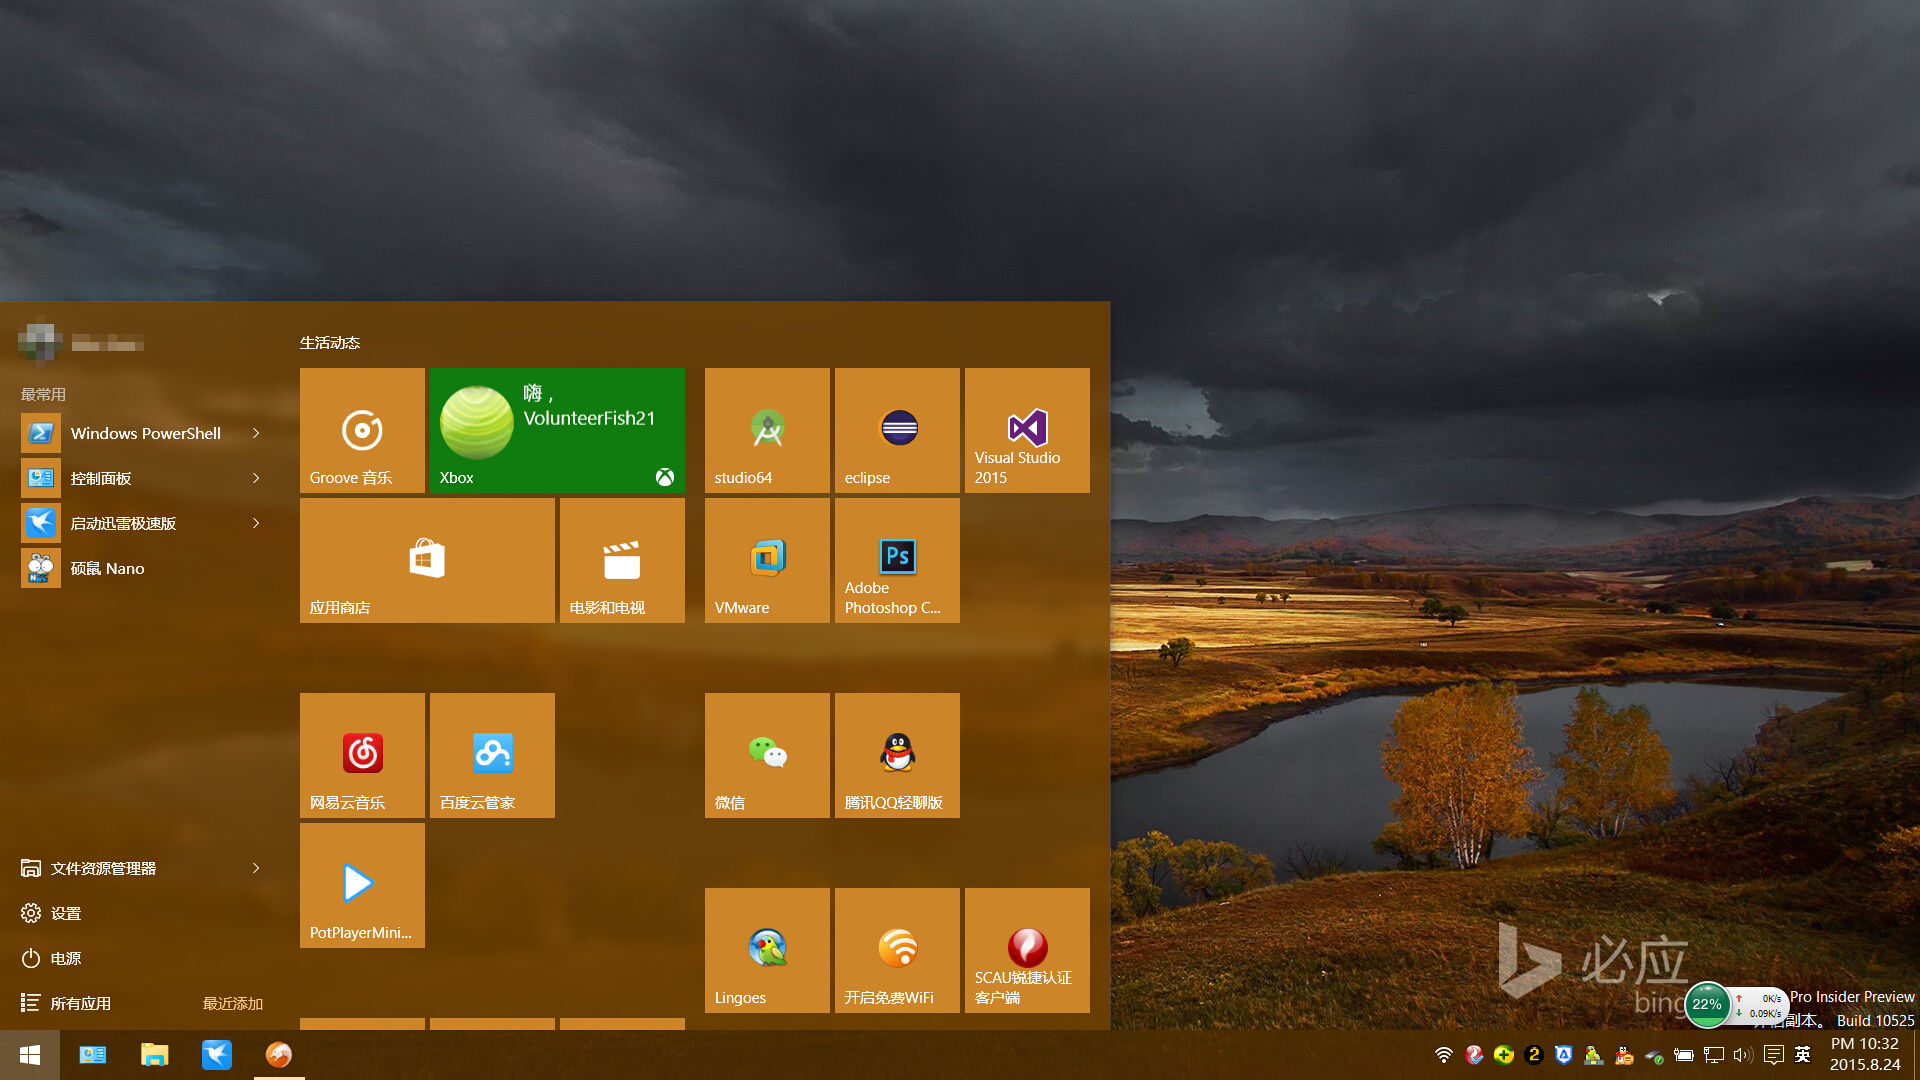Click the 22% memory floating ball

pos(1707,1004)
